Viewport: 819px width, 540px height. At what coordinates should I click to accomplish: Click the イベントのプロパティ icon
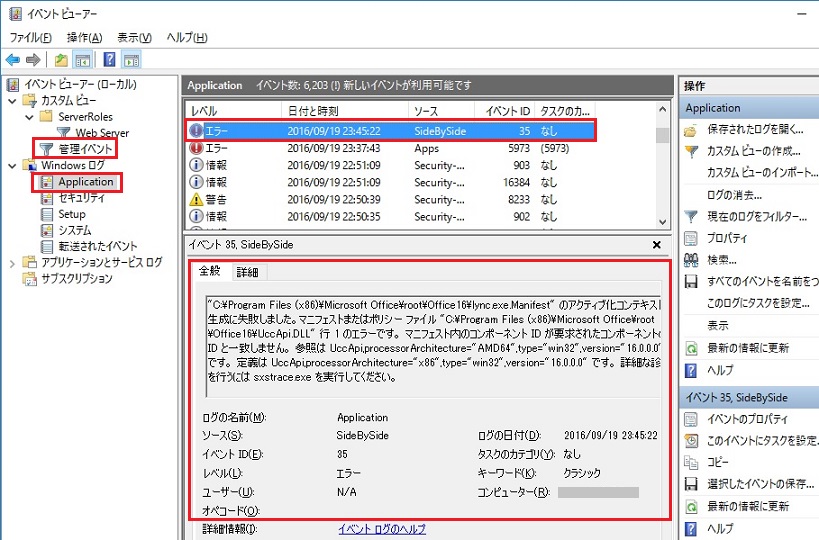(x=691, y=419)
